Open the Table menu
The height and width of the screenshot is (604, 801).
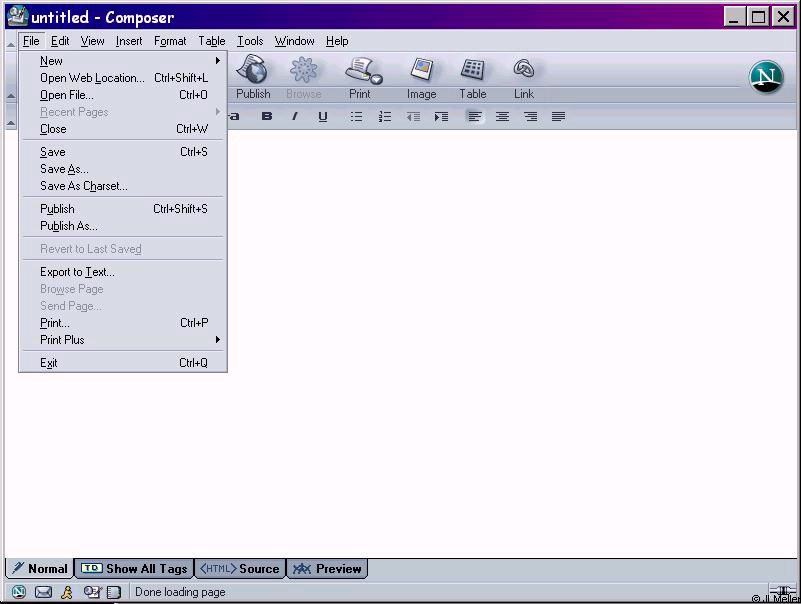pos(211,41)
